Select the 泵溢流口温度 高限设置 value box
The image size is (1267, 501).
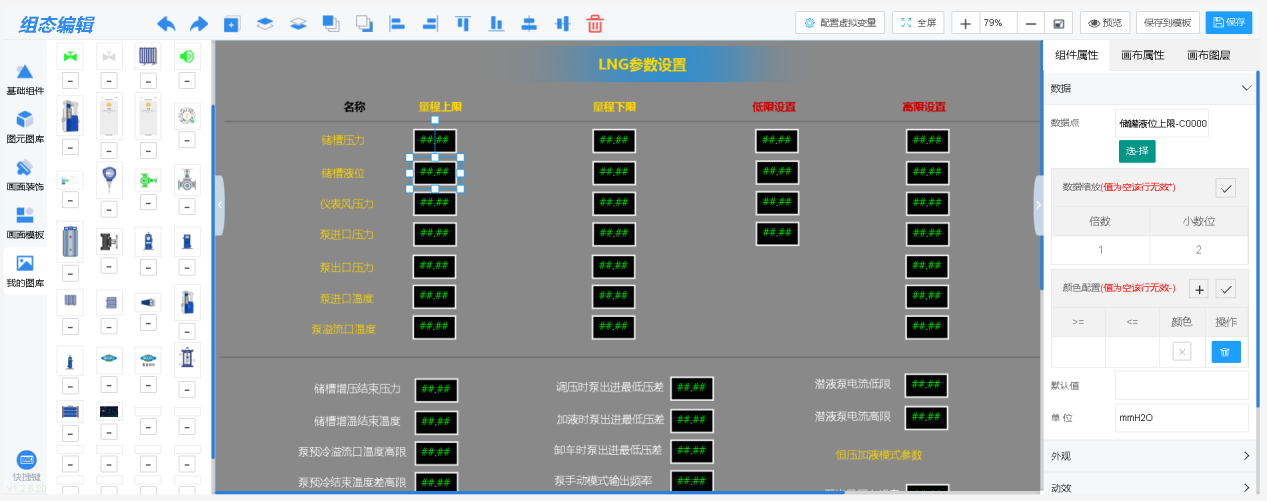point(928,327)
